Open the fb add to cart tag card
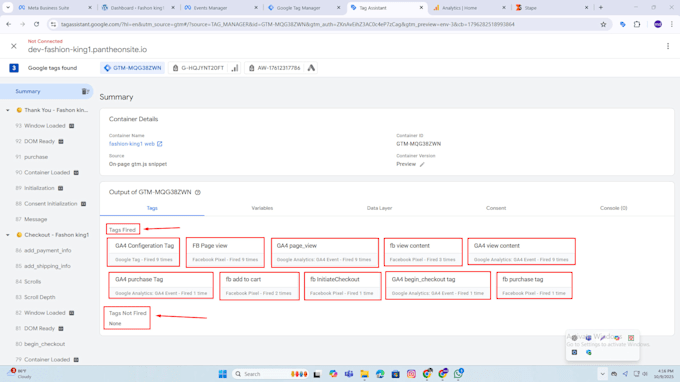The image size is (680, 382). click(259, 286)
